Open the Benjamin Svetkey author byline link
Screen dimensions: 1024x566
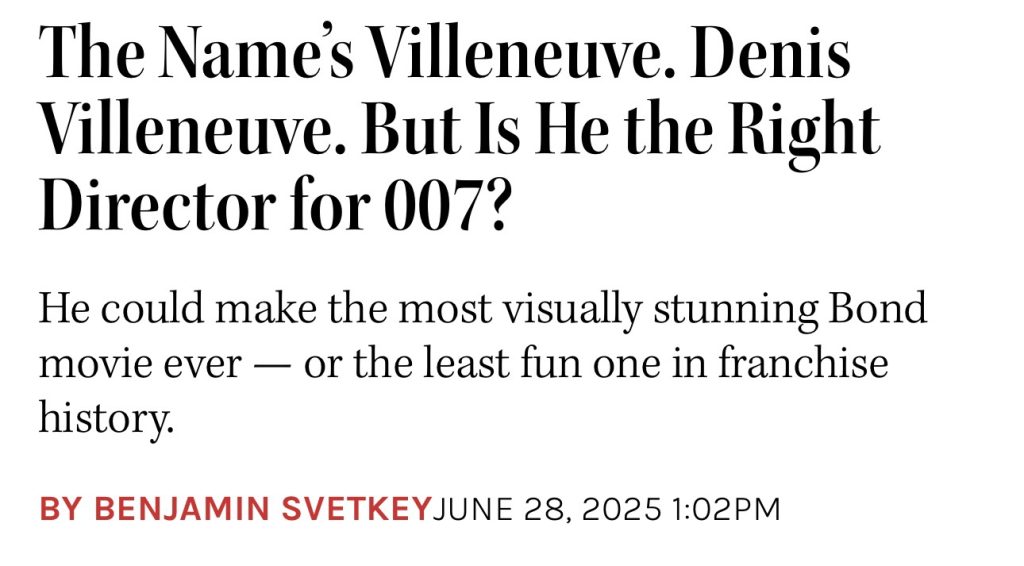(x=234, y=509)
